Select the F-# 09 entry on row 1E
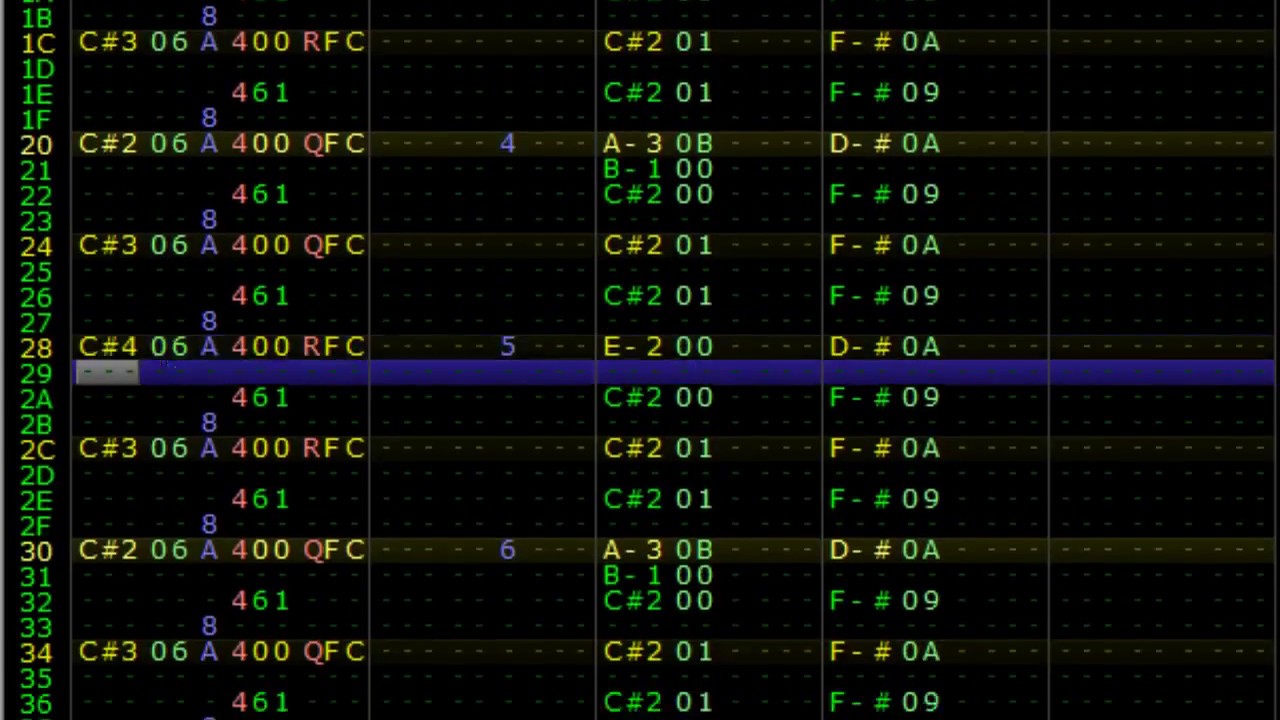 pyautogui.click(x=884, y=93)
